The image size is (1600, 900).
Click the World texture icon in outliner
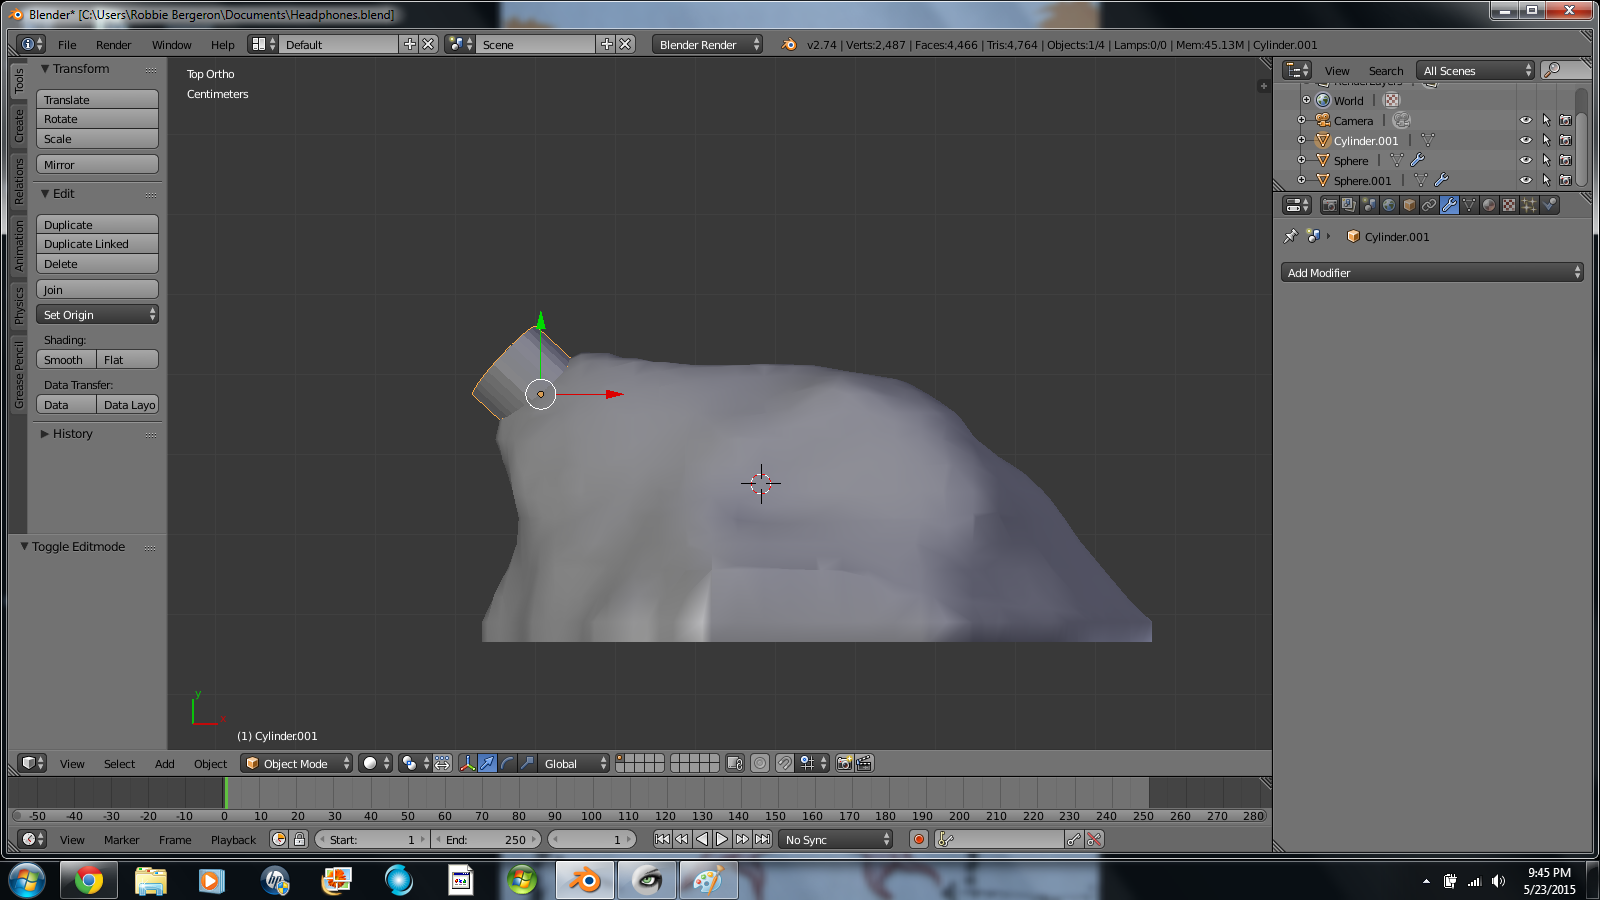(x=1391, y=100)
